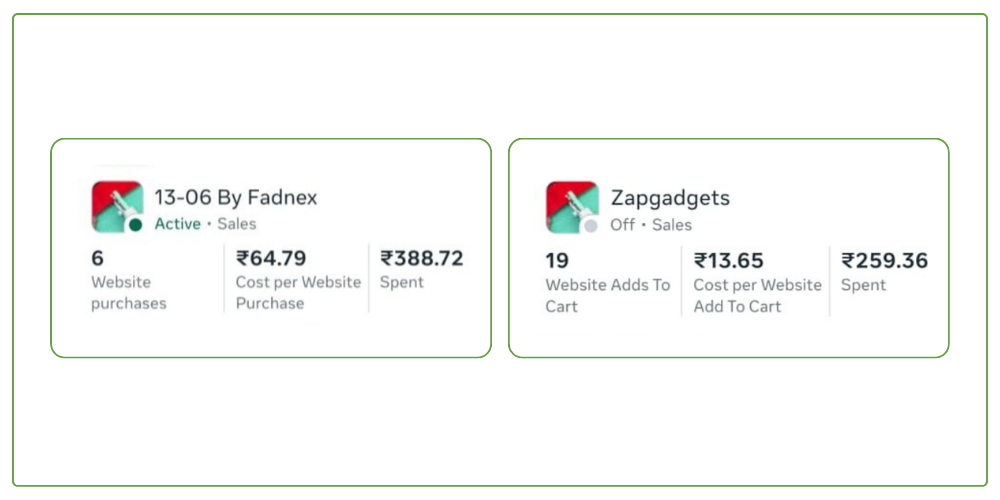Click the grey Off status dot
The height and width of the screenshot is (500, 1000).
pyautogui.click(x=591, y=226)
